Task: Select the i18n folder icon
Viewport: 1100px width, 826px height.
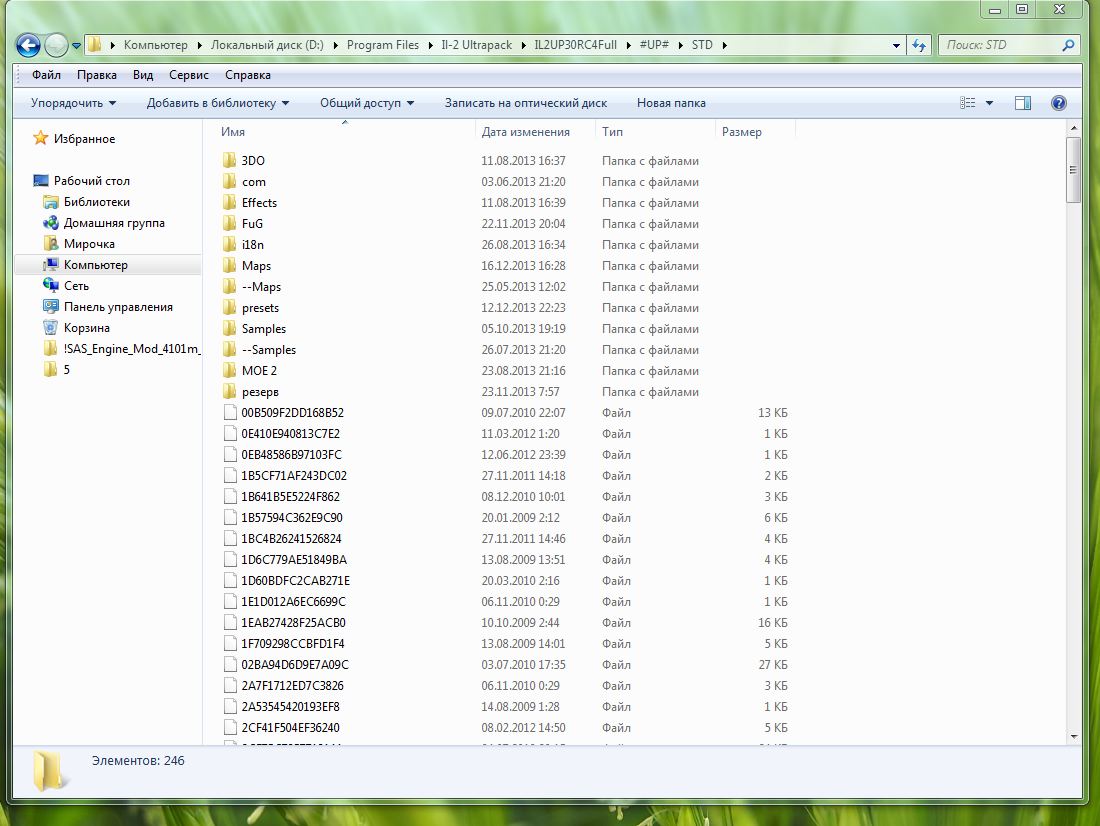Action: (229, 244)
